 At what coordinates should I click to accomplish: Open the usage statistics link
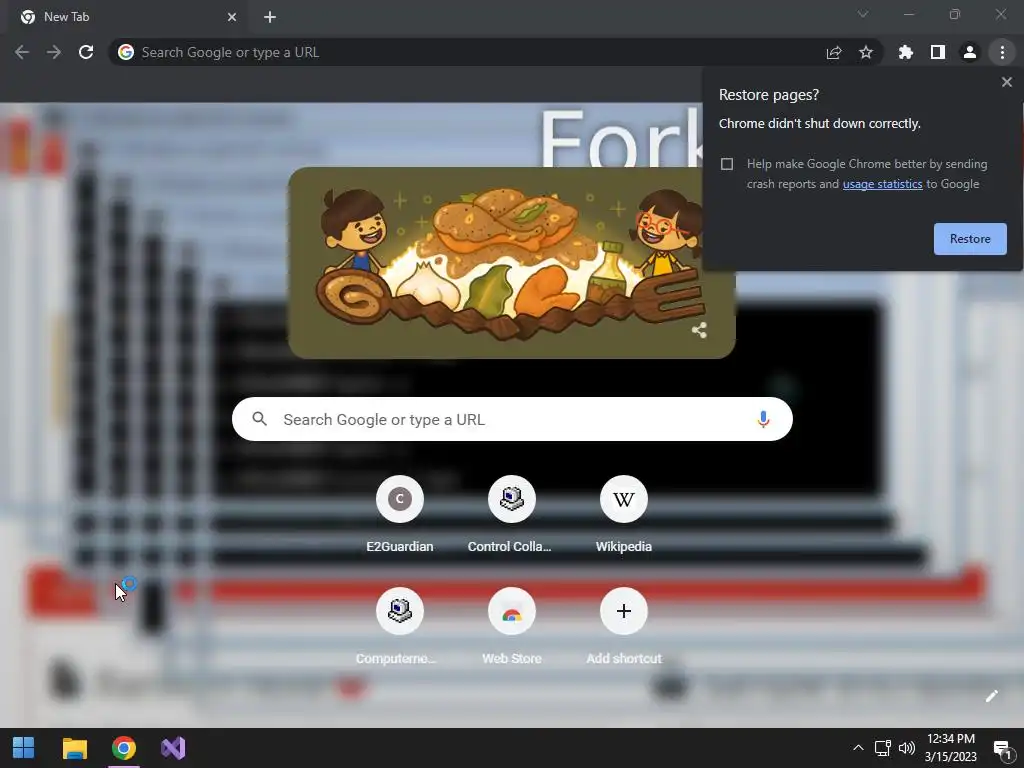click(x=882, y=184)
